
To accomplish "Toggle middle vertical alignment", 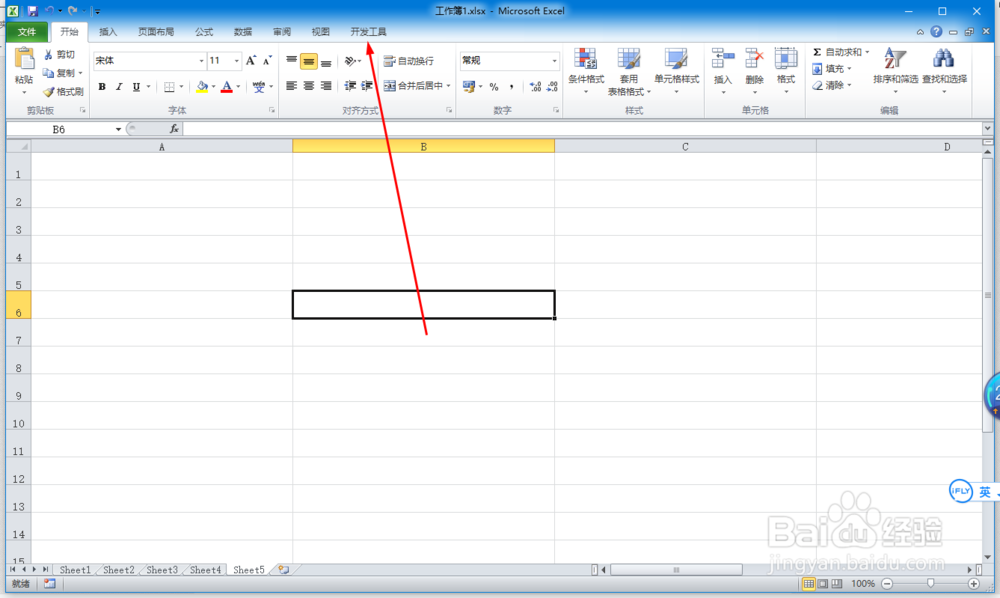I will (x=309, y=61).
